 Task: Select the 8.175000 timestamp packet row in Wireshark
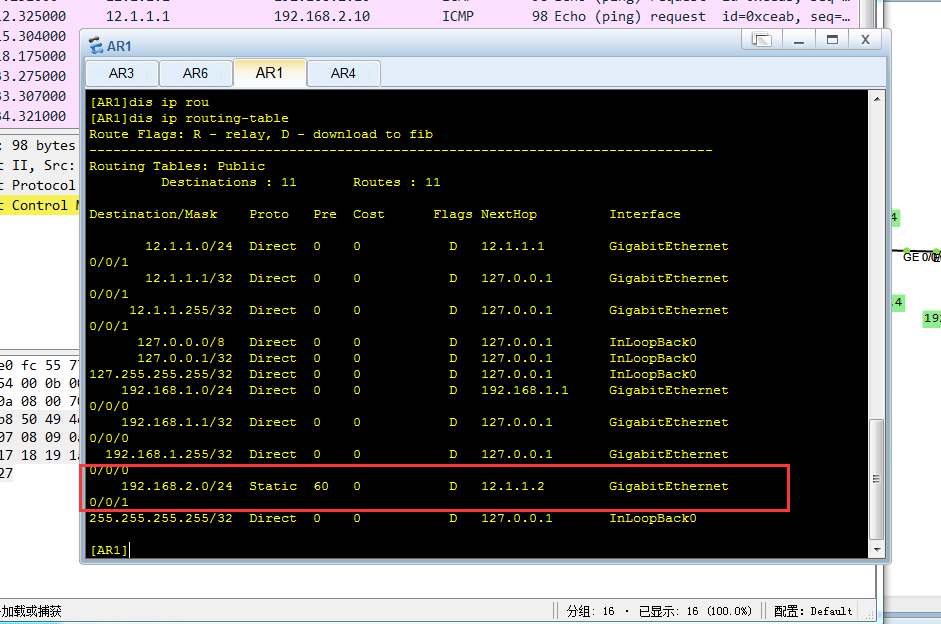click(x=40, y=56)
